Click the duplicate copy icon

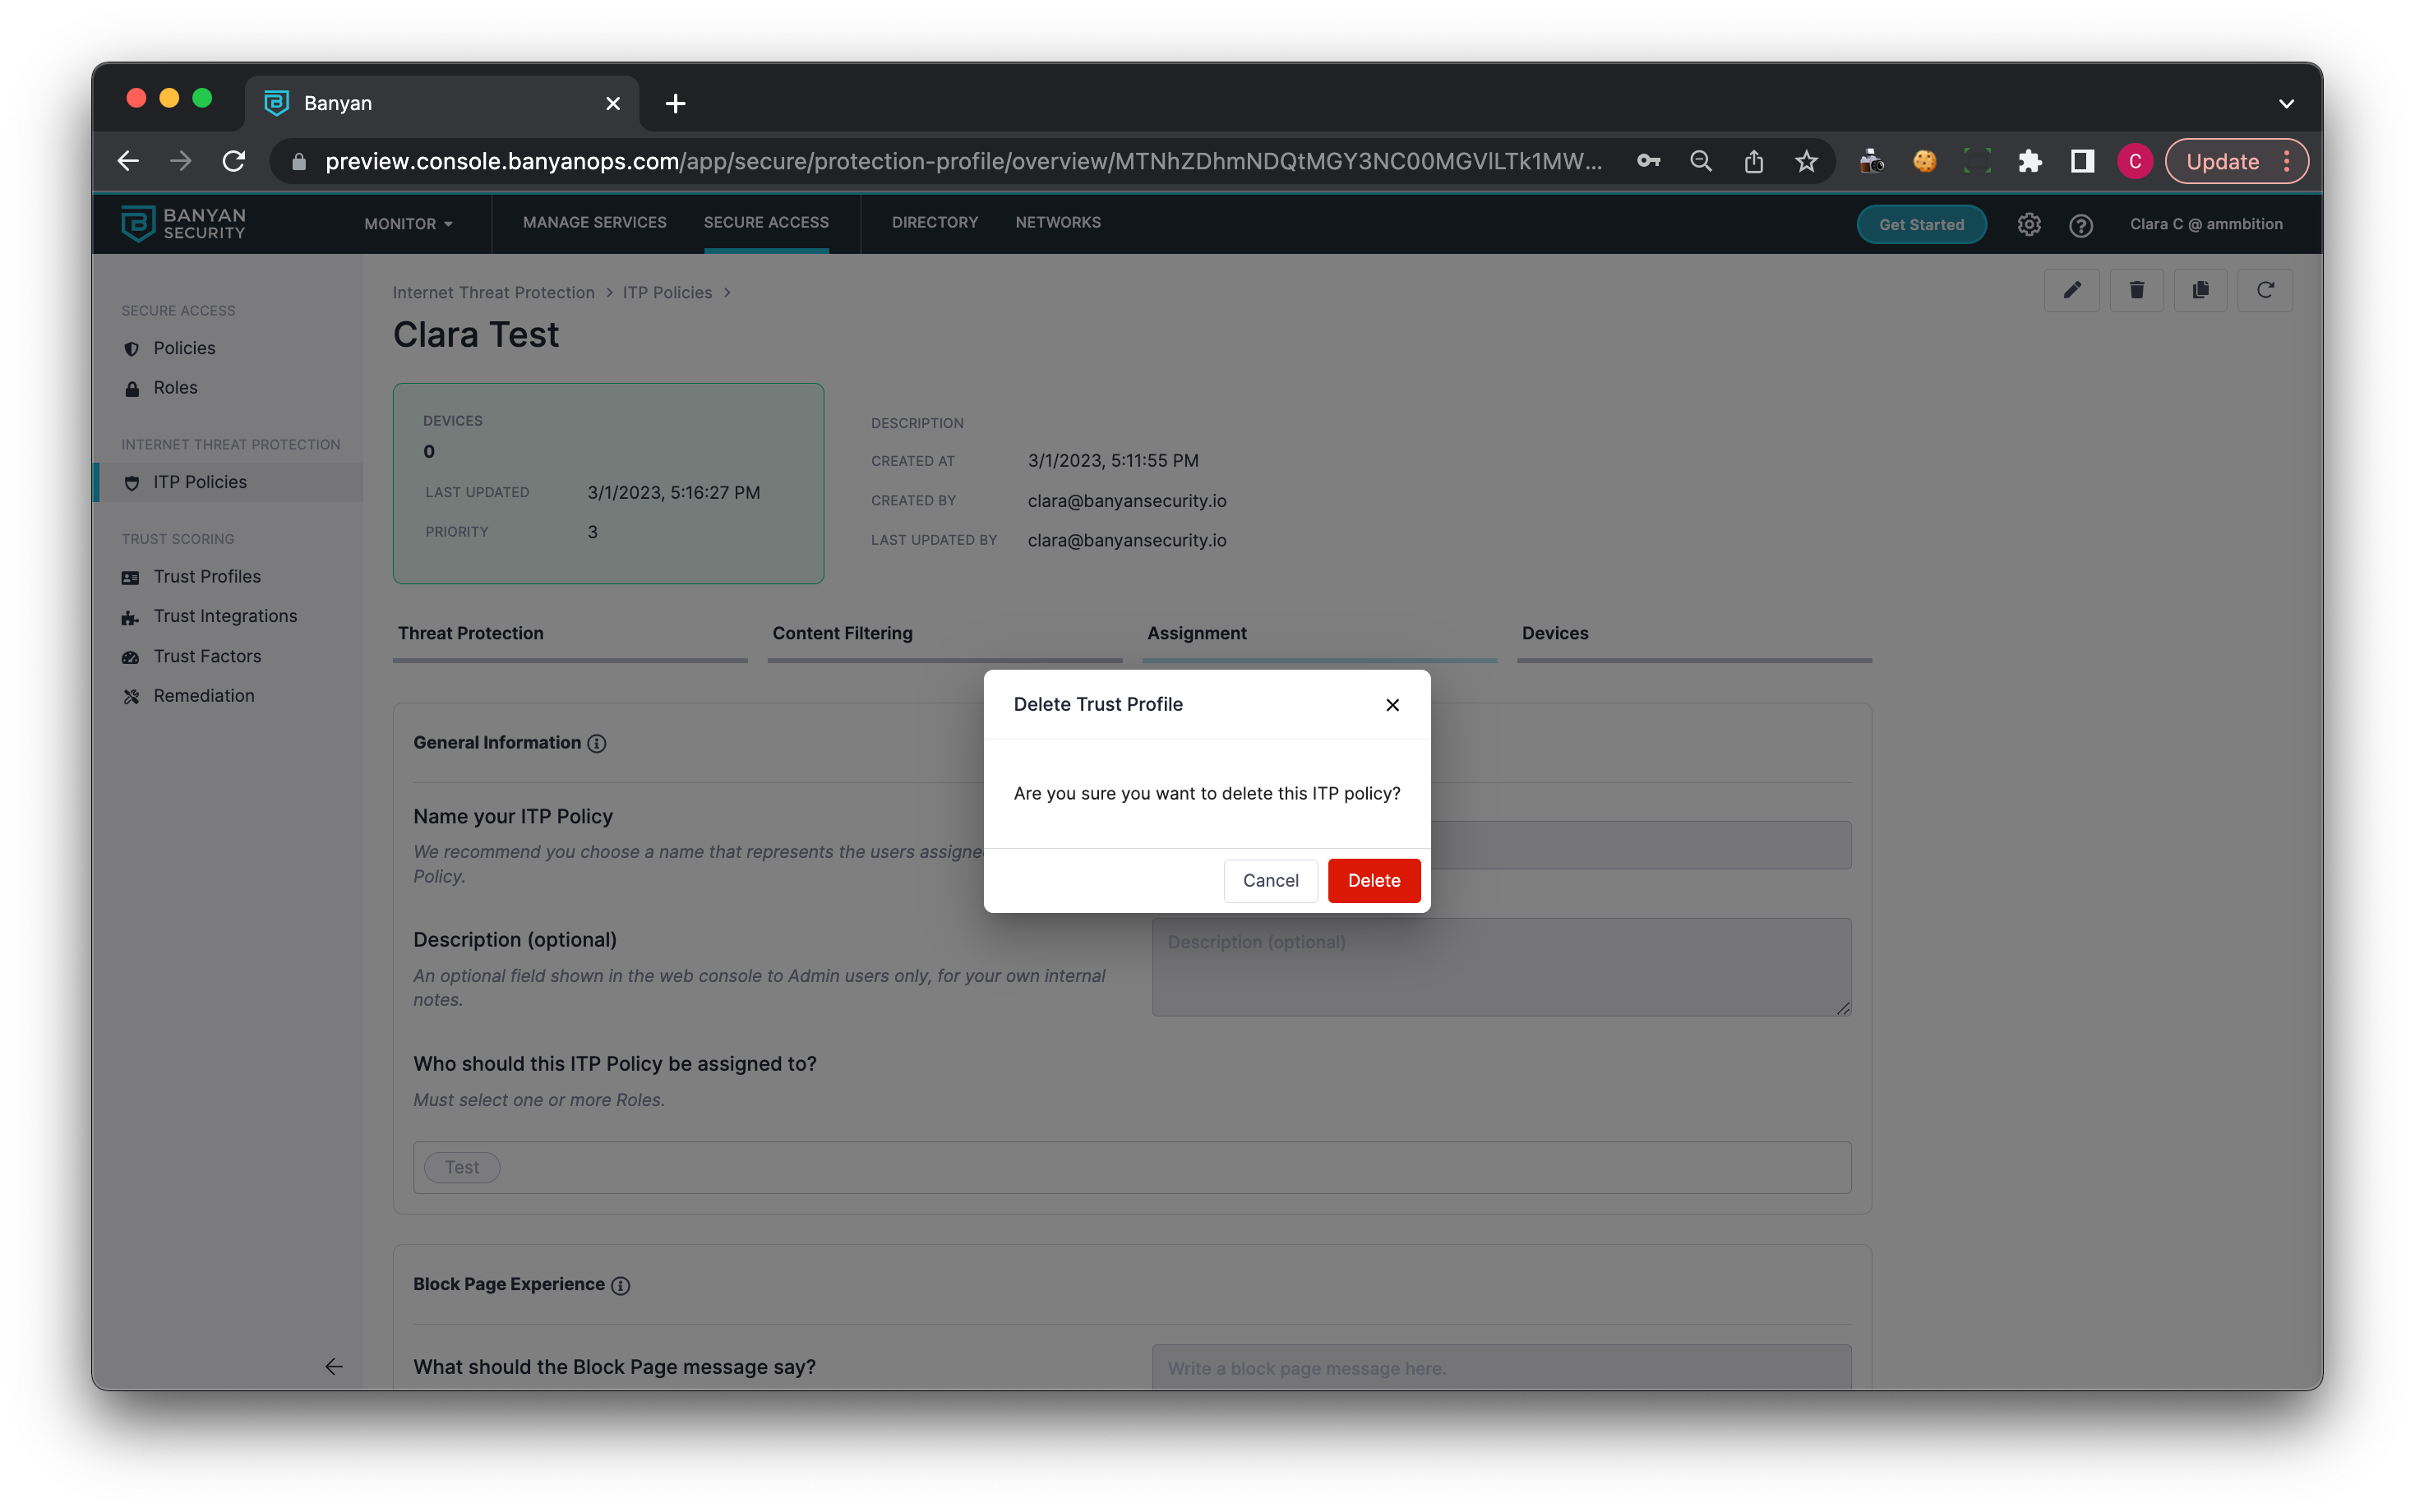click(2200, 290)
